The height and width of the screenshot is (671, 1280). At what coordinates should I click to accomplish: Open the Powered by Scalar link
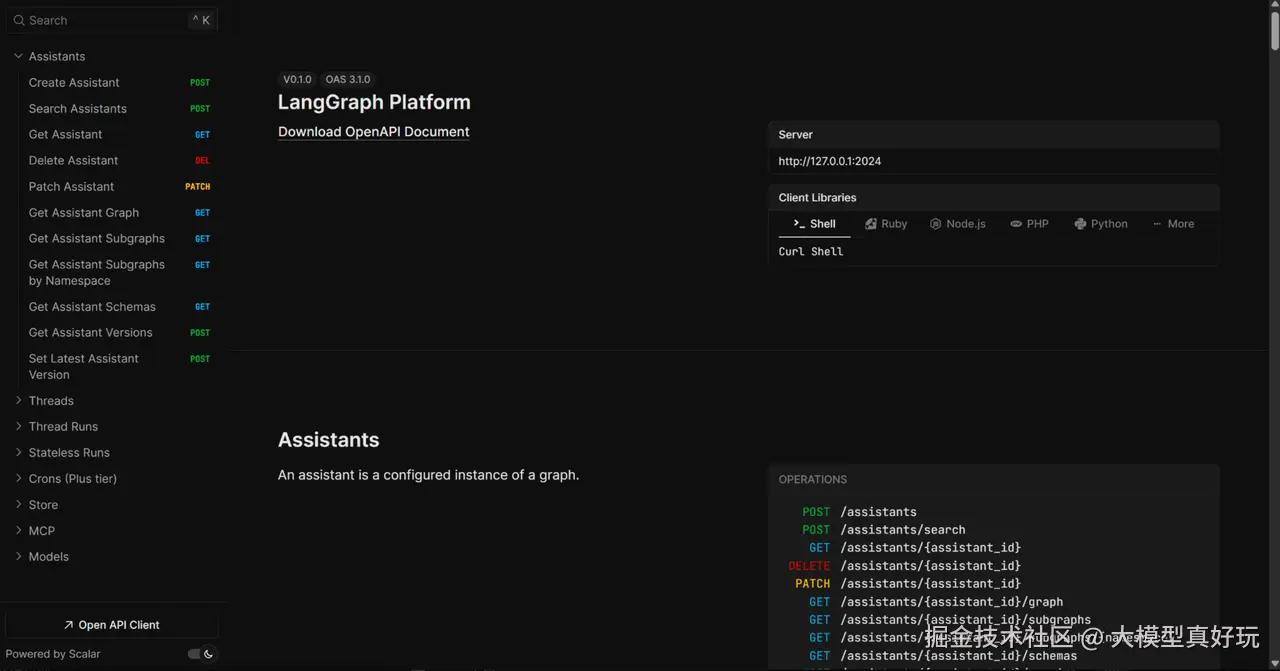[x=53, y=654]
